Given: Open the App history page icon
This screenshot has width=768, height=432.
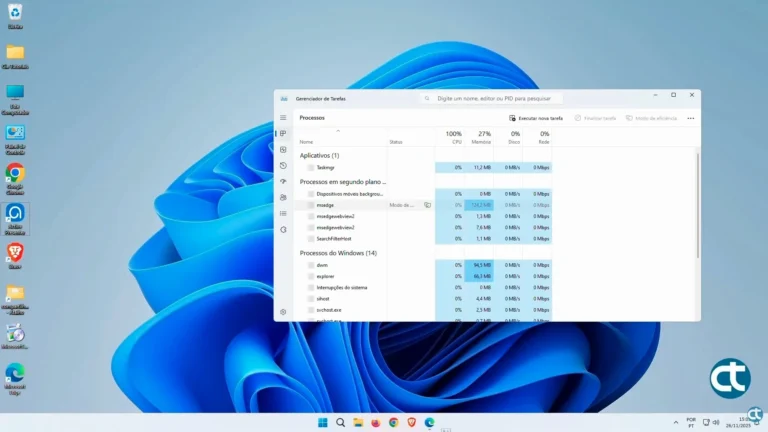Looking at the screenshot, I should click(x=283, y=166).
